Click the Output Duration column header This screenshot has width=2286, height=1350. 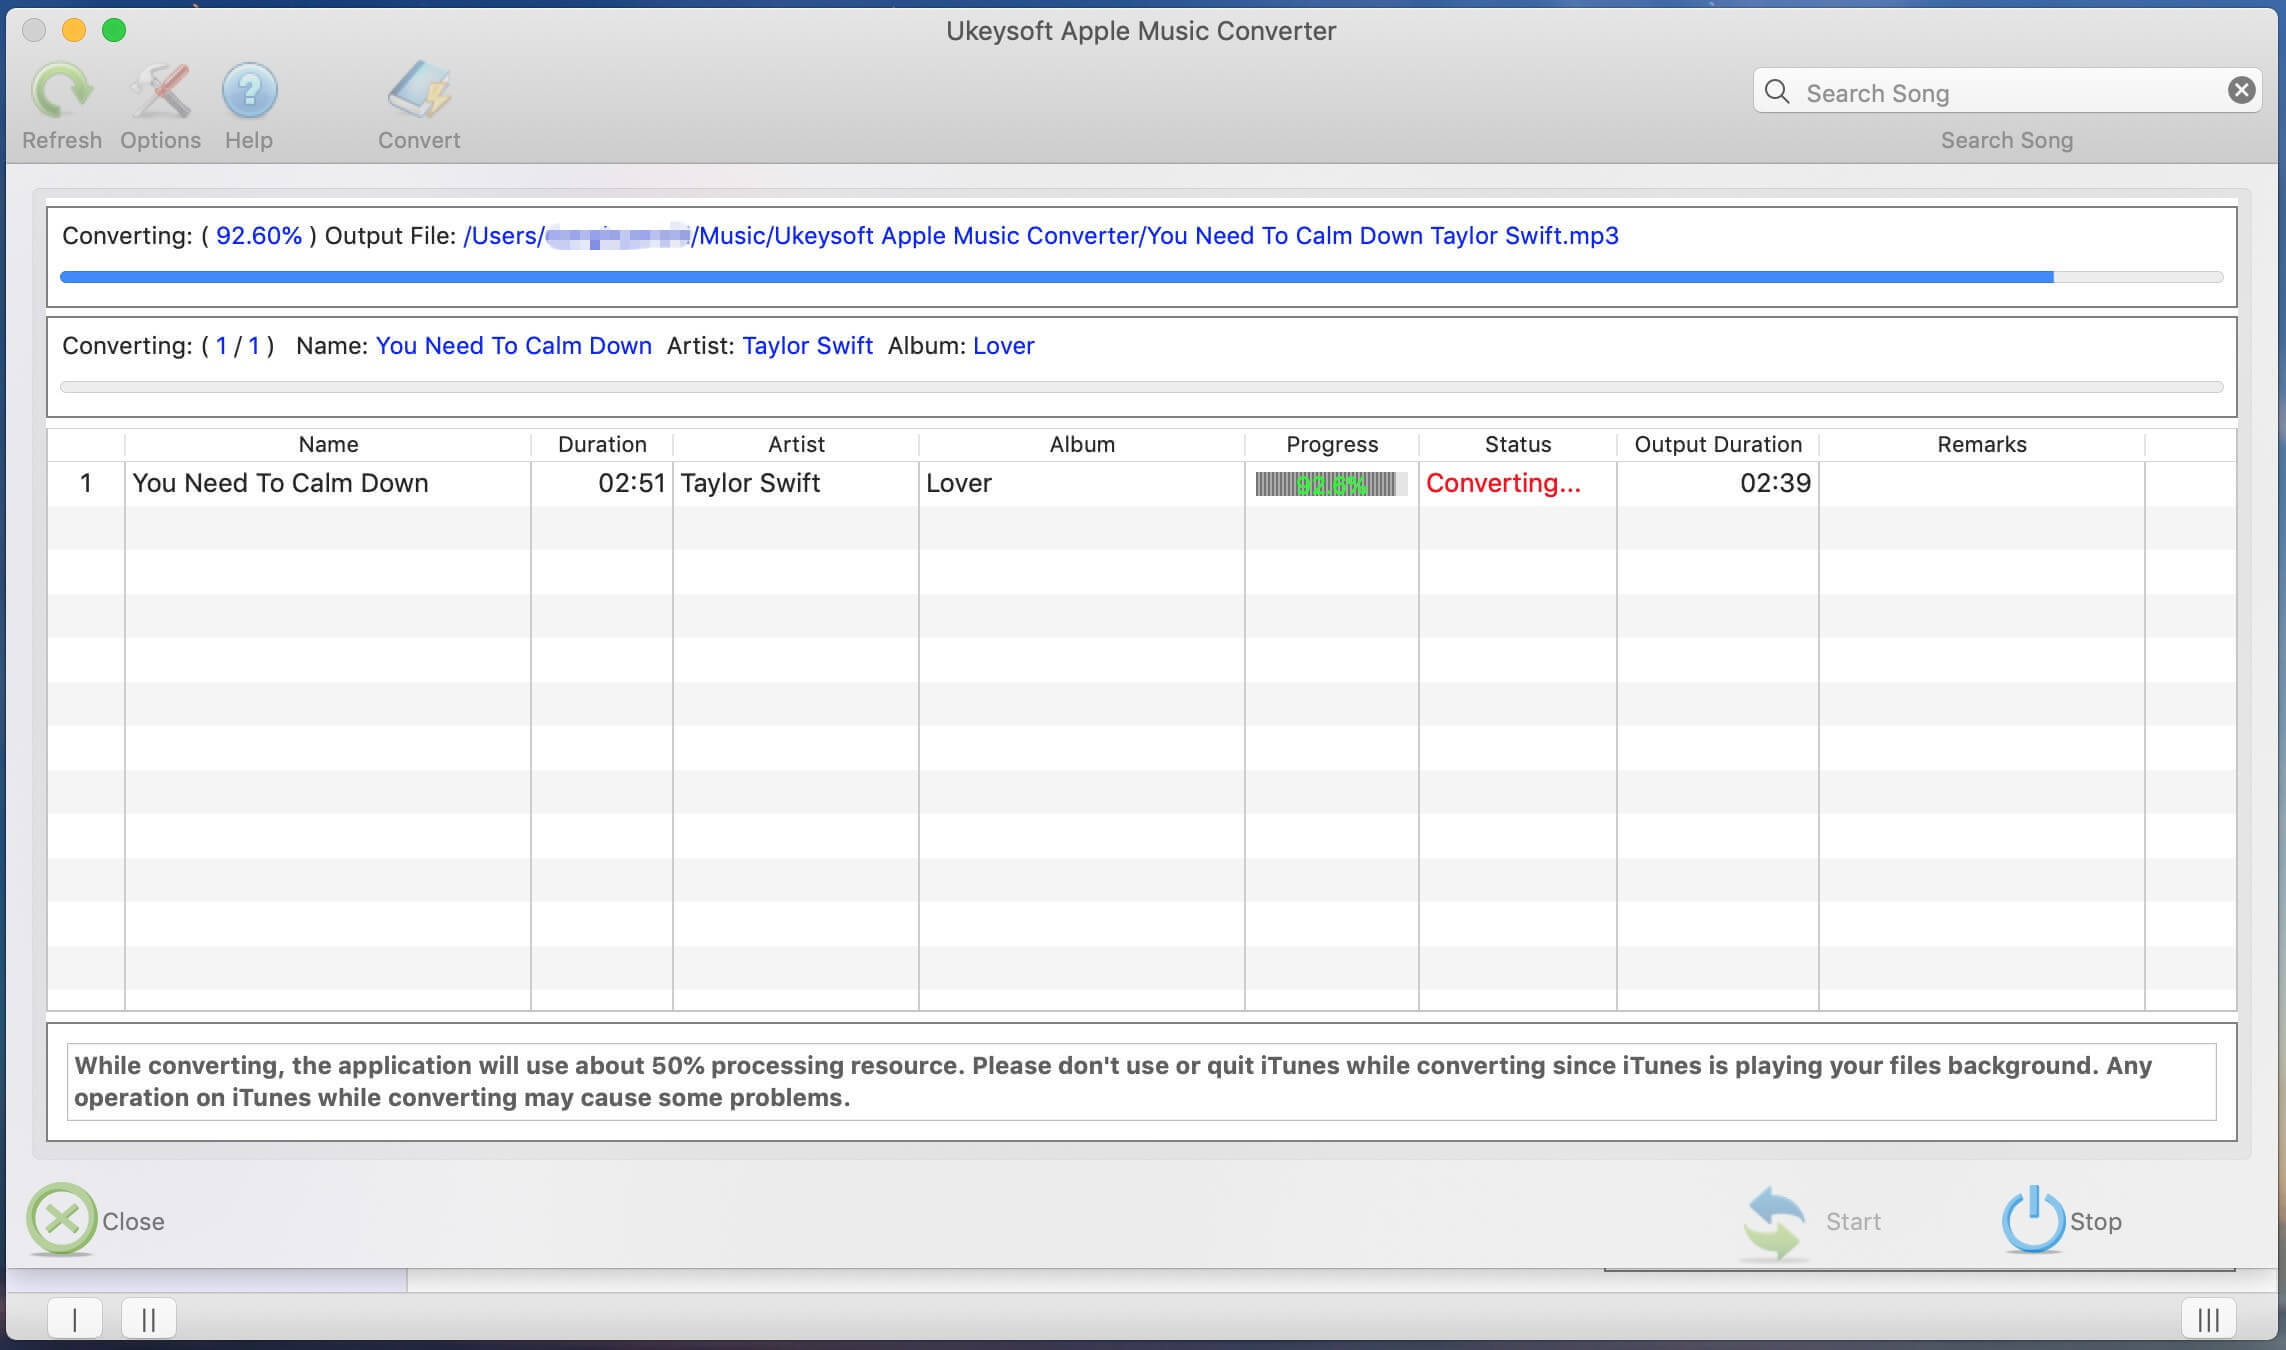[1717, 444]
